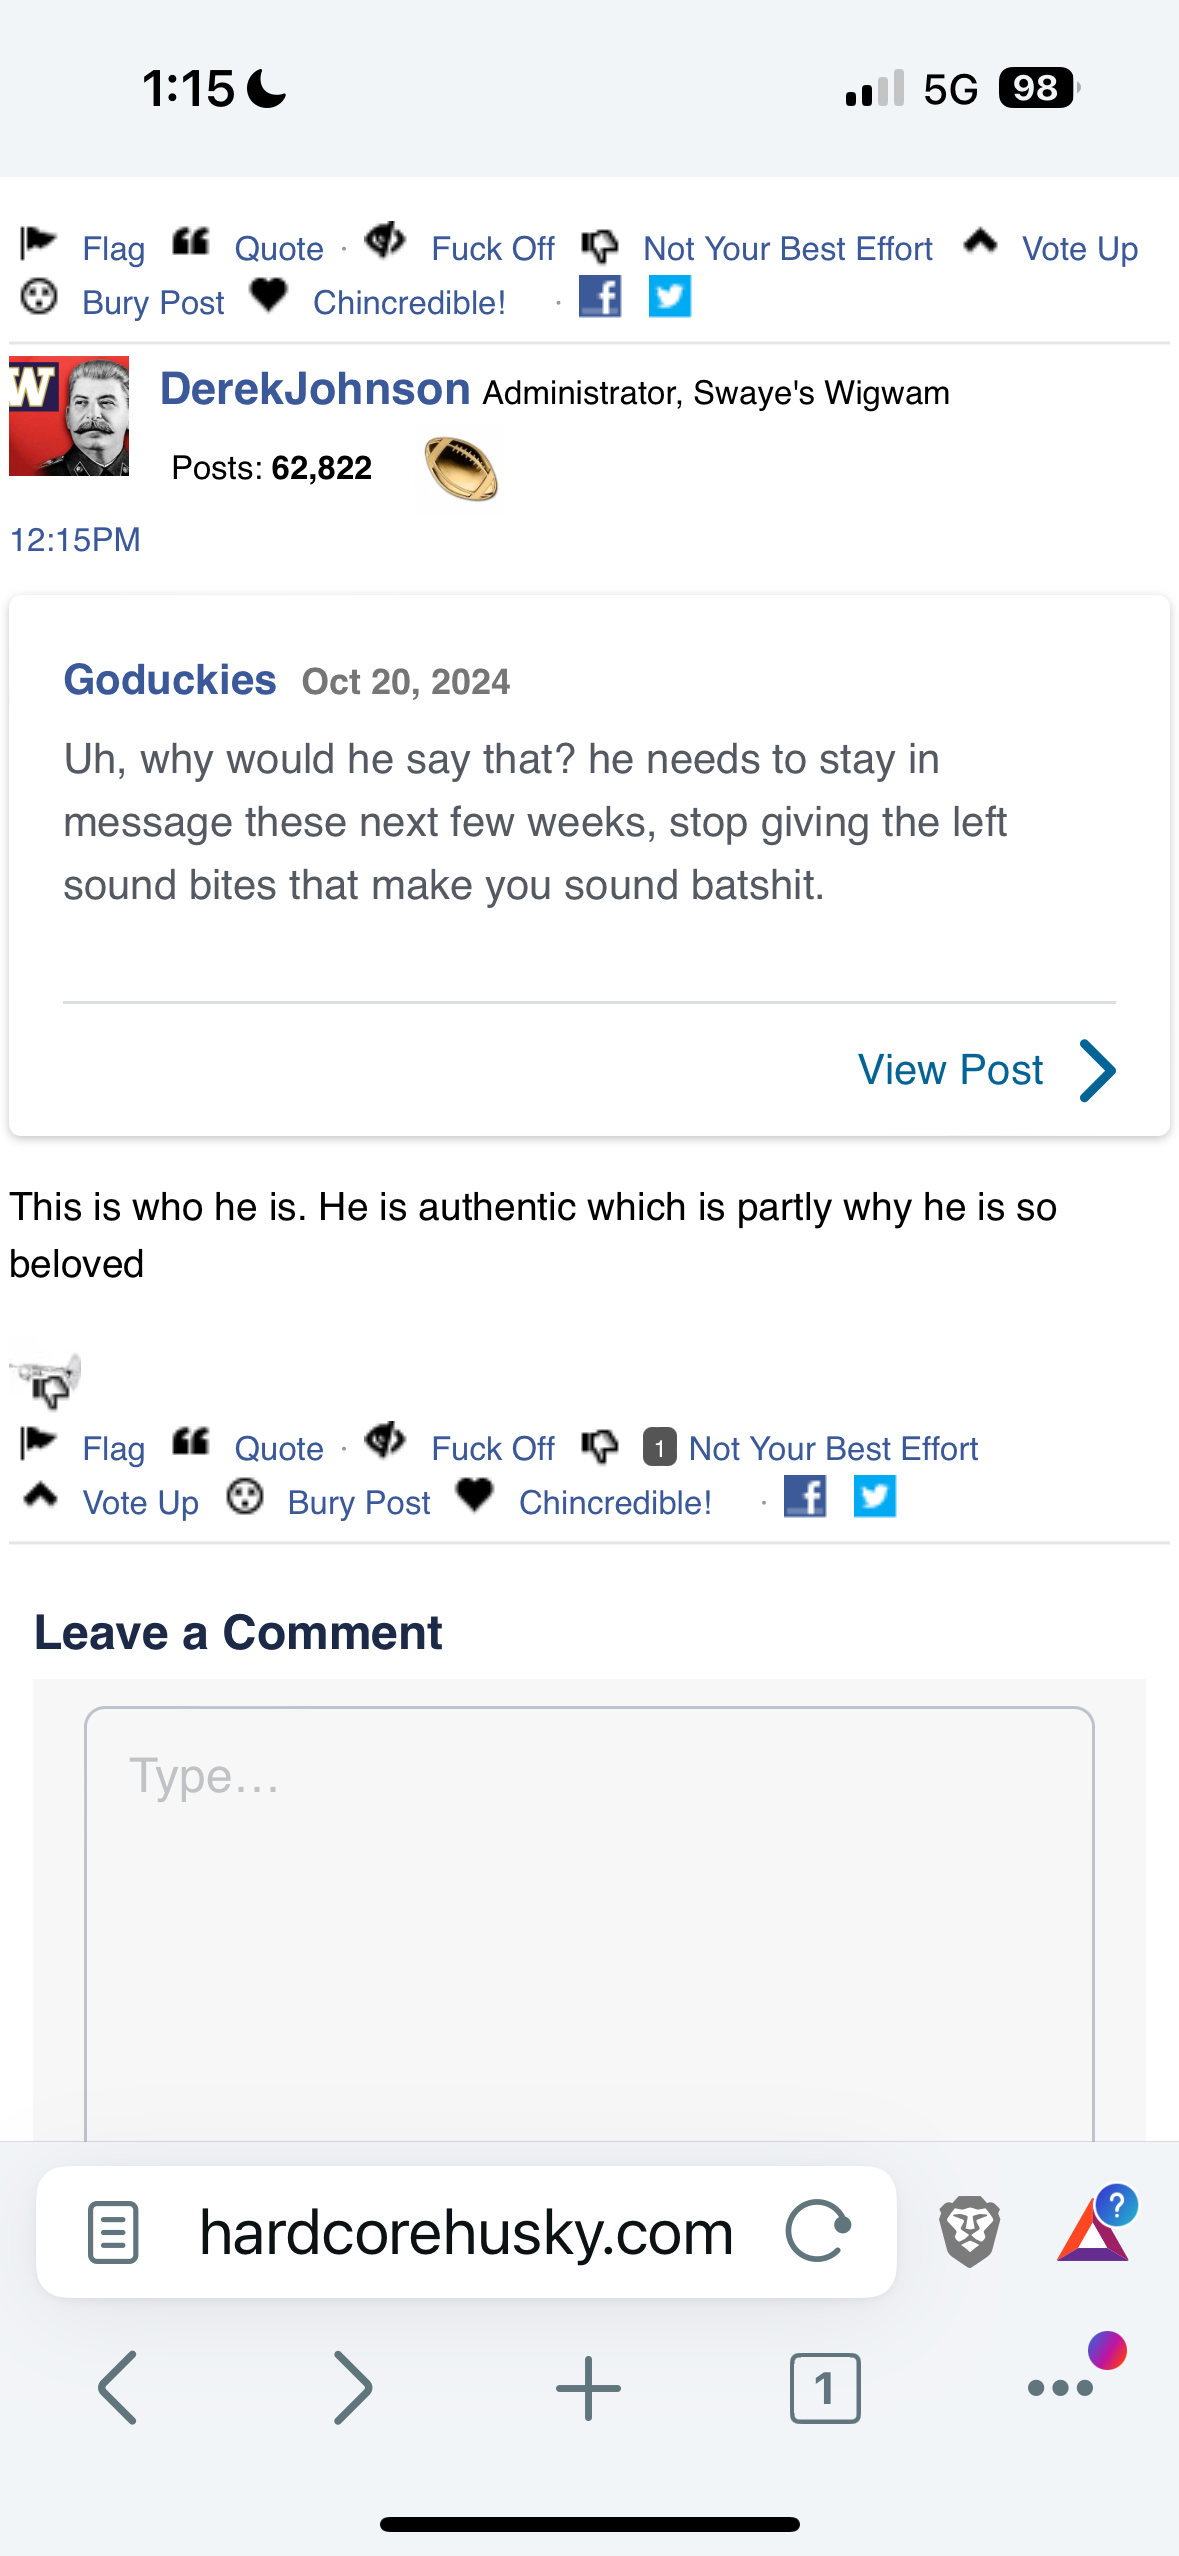Viewport: 1179px width, 2556px height.
Task: Open the reader mode page icon
Action: pos(113,2231)
